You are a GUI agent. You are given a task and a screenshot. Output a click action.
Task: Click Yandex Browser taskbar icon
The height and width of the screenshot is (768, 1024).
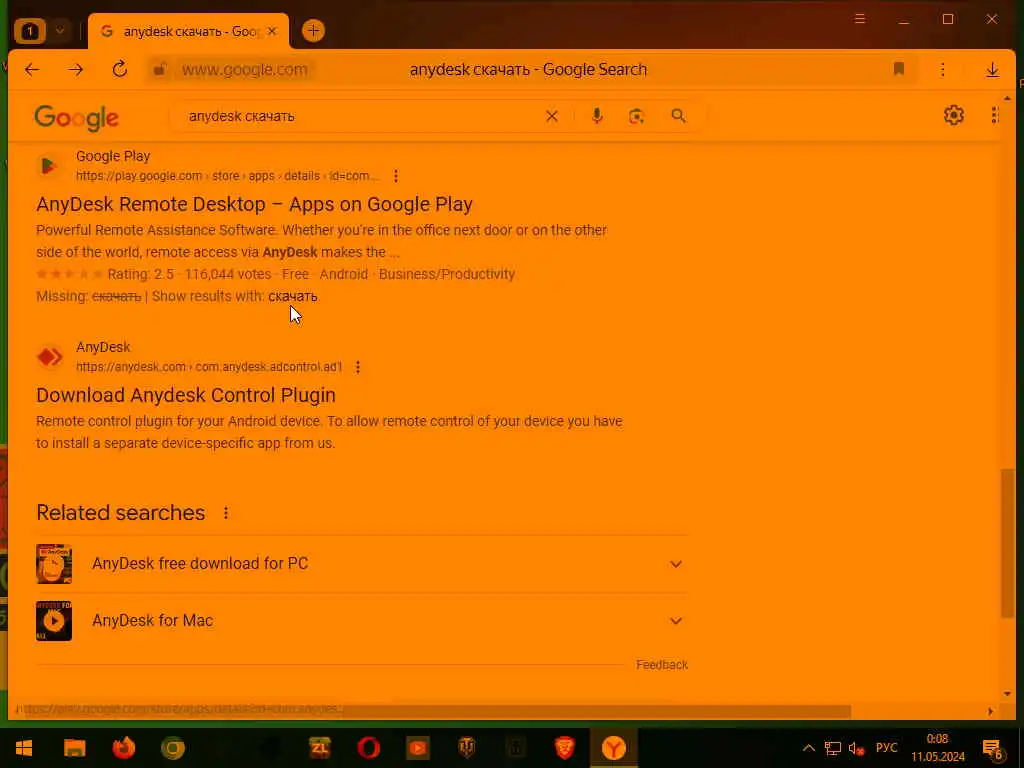tap(613, 748)
